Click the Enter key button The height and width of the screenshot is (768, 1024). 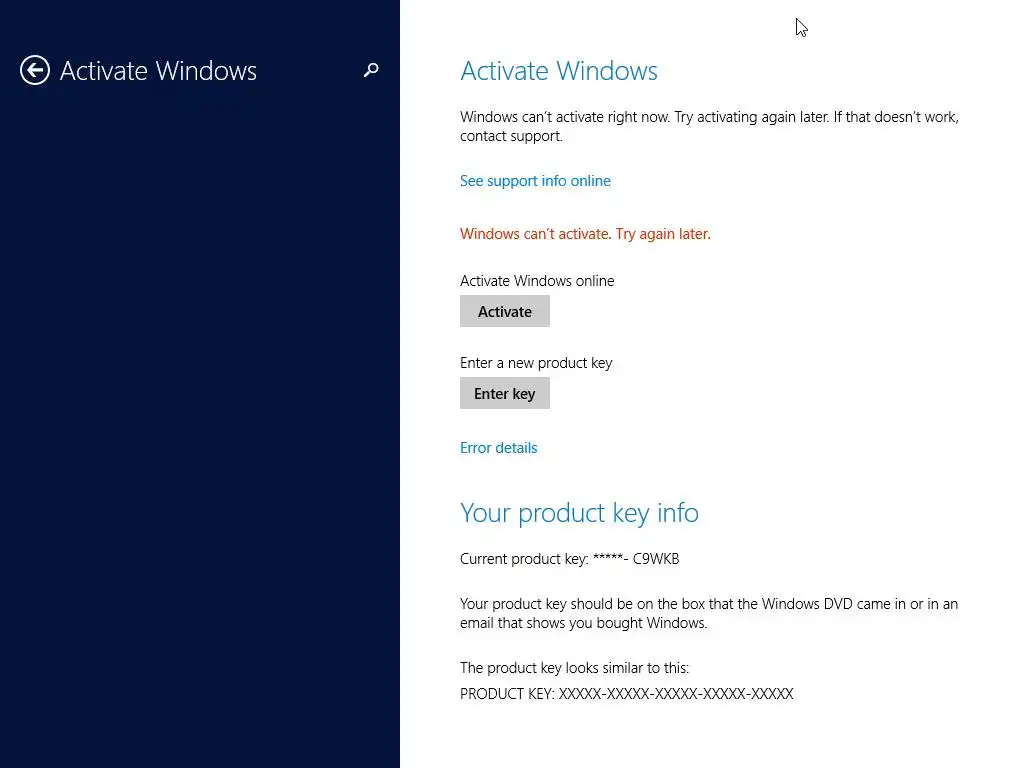point(505,393)
